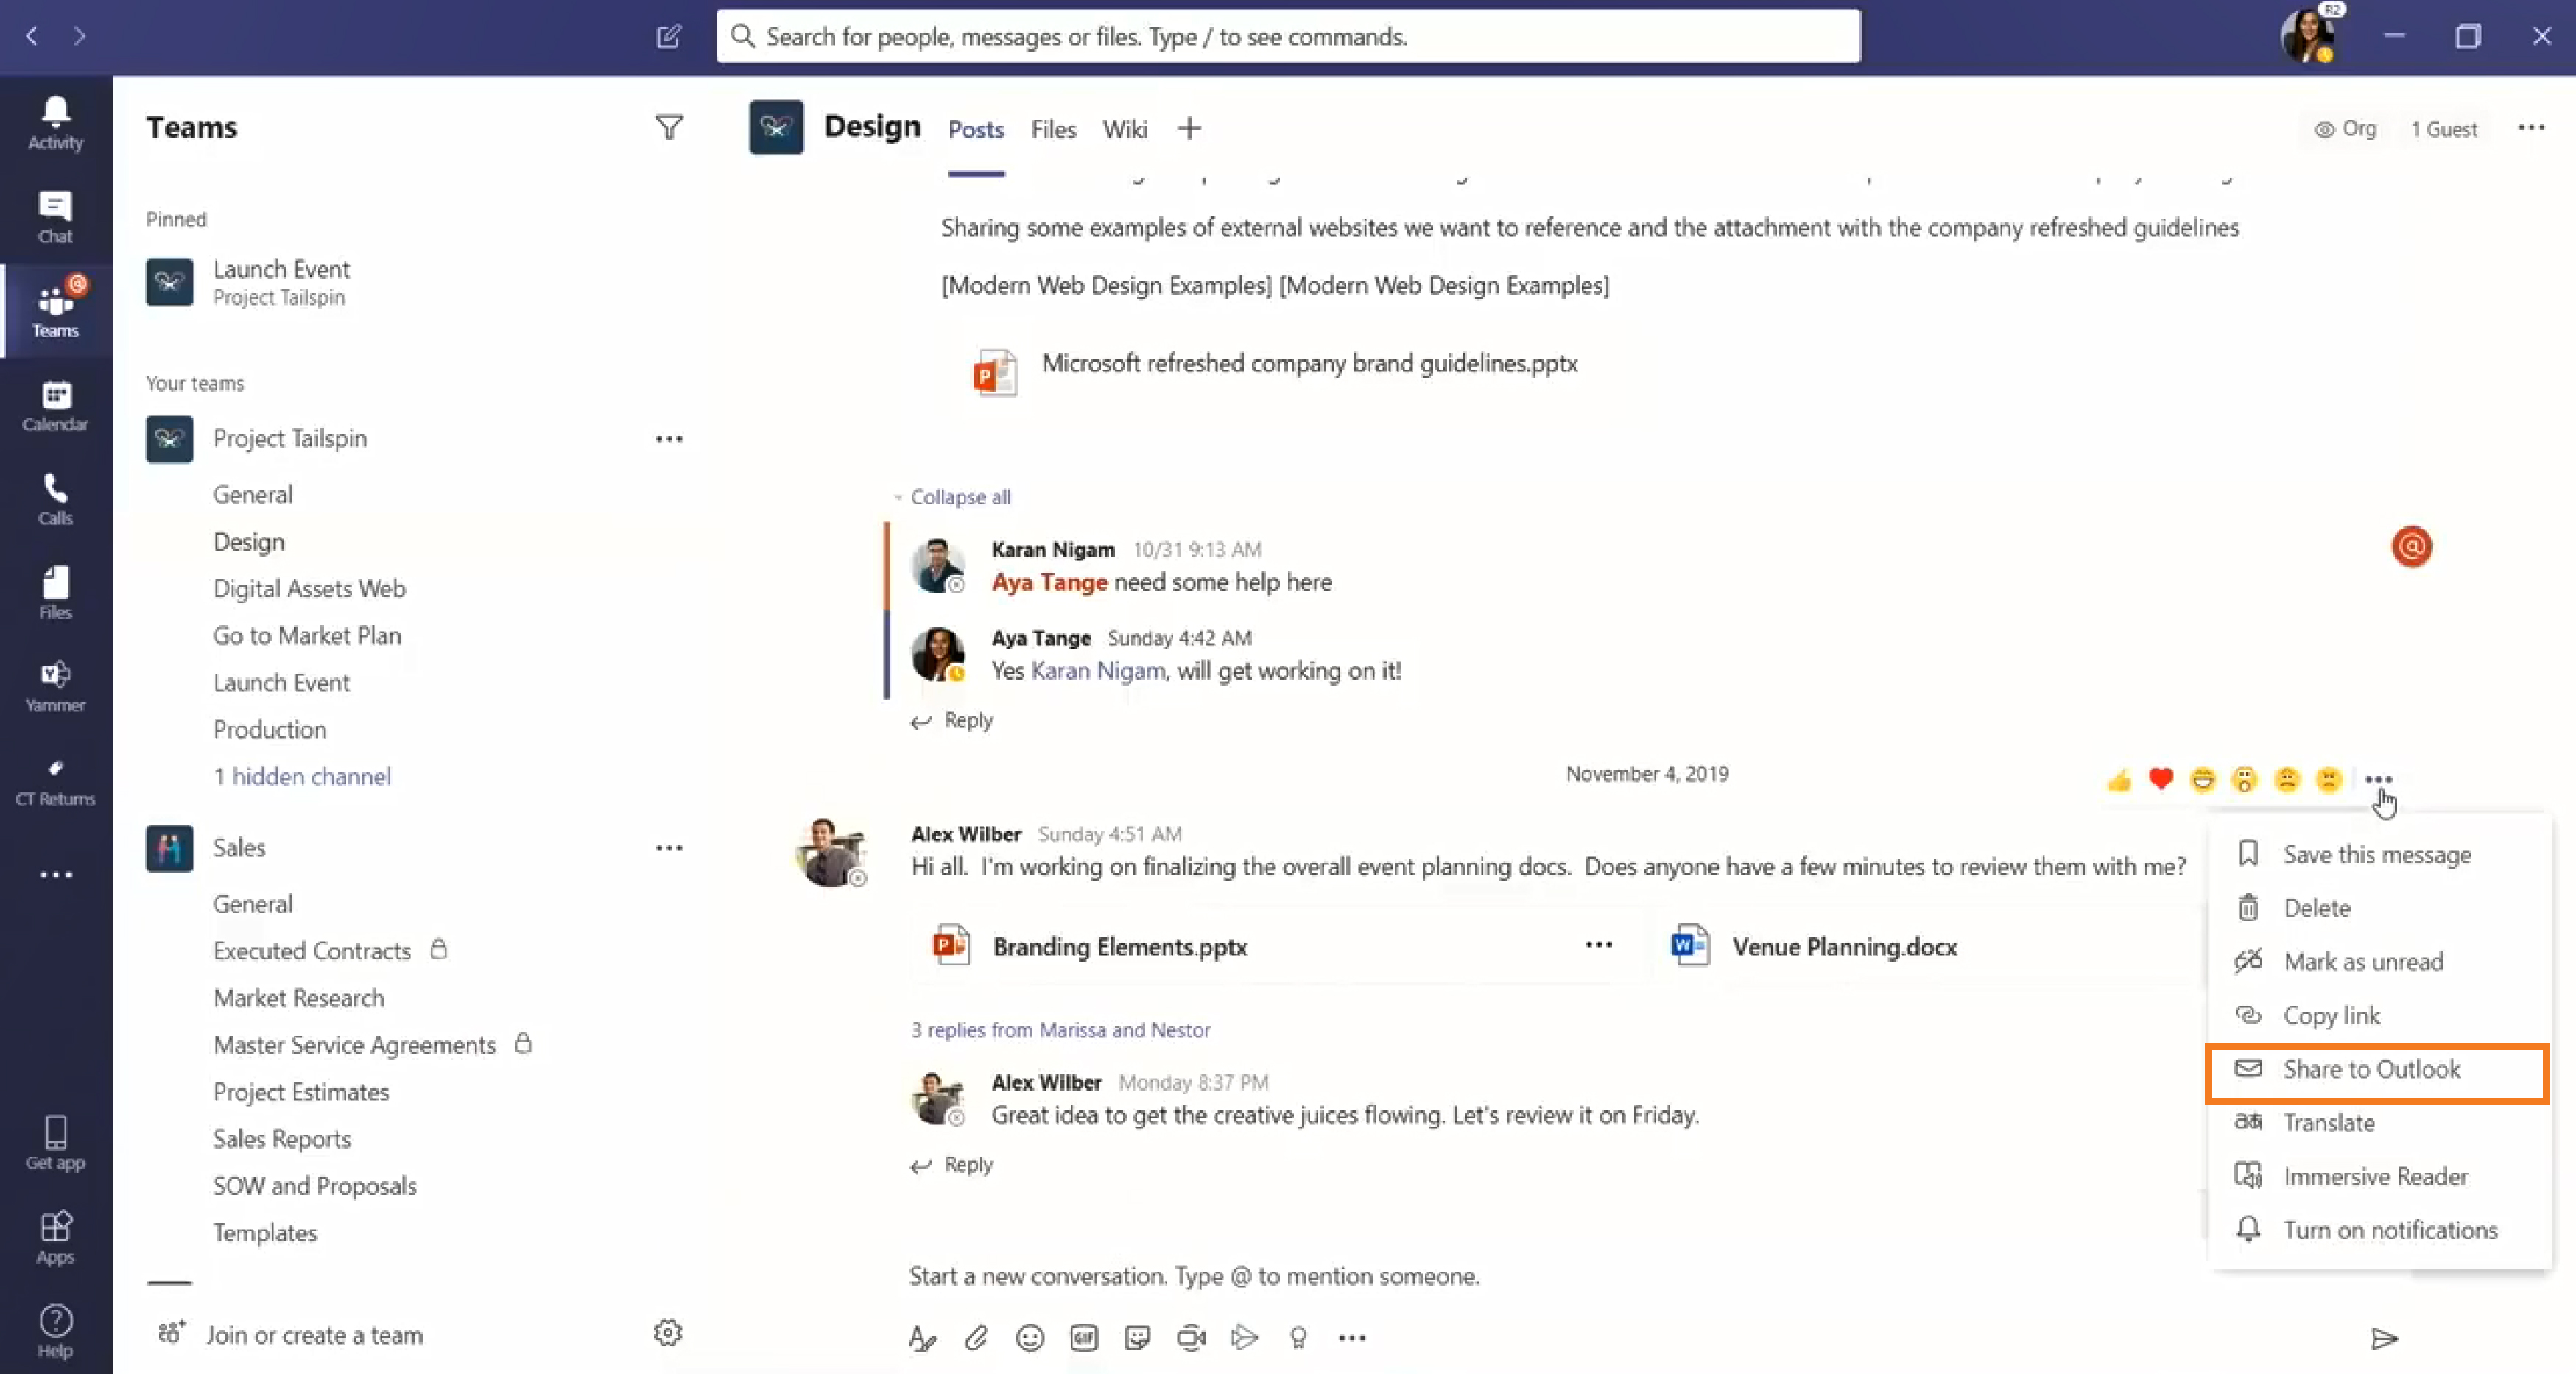2576x1374 pixels.
Task: Click Get app in left rail
Action: 55,1143
